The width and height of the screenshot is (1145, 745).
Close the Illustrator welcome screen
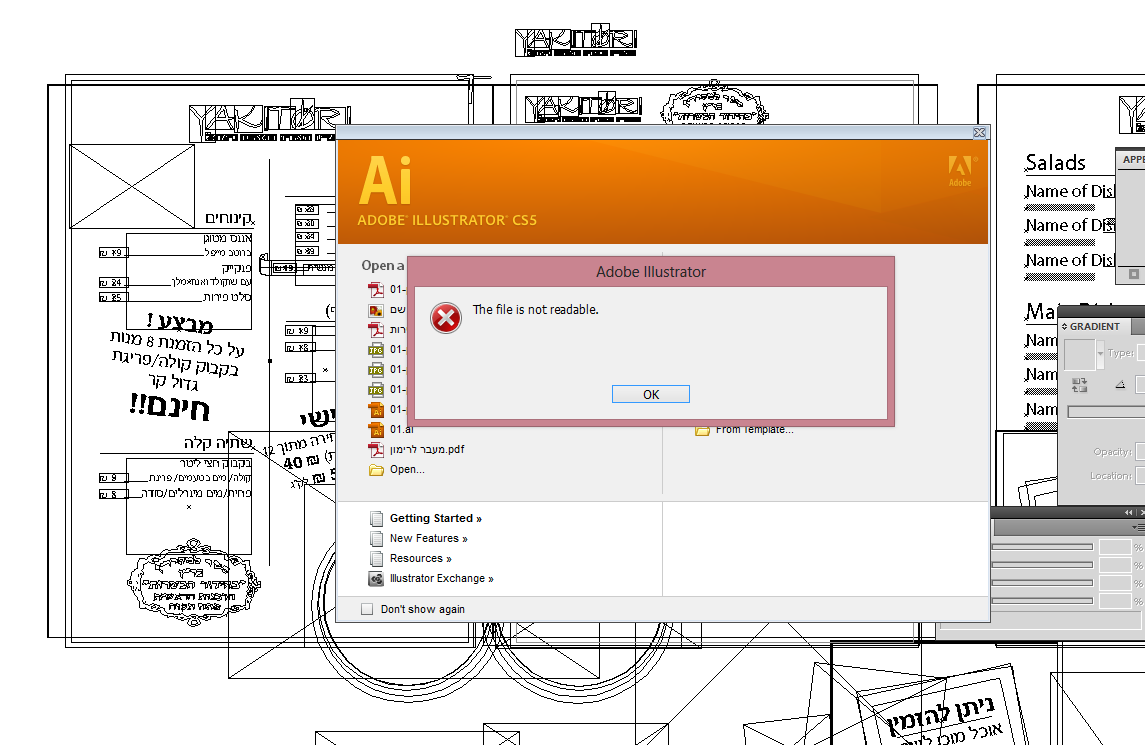[979, 132]
